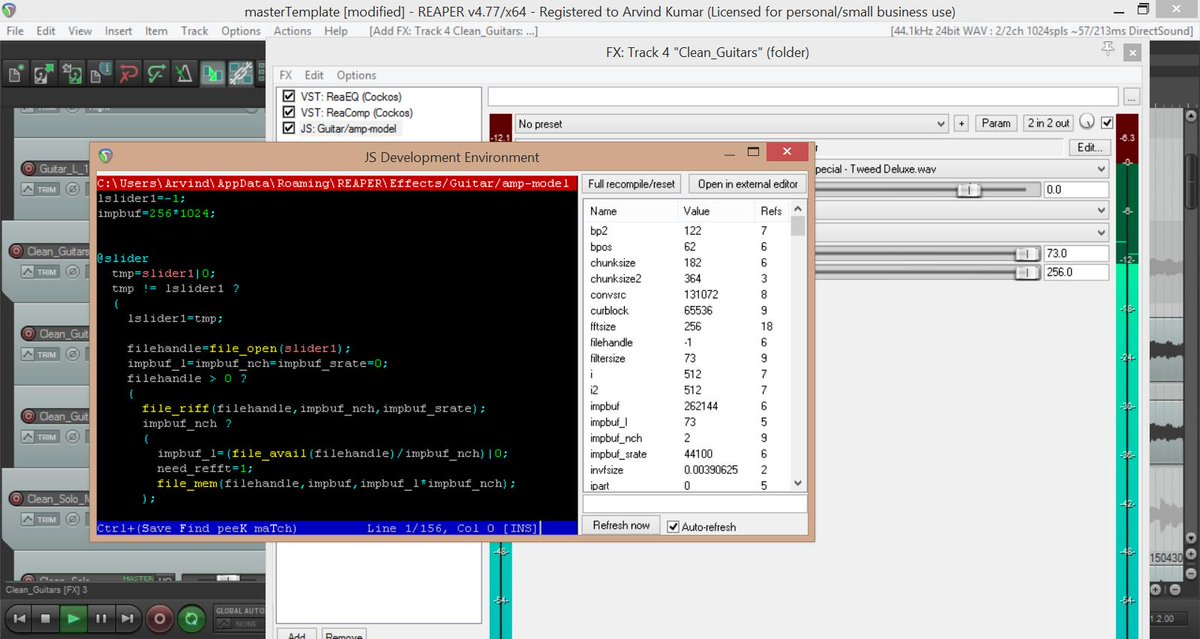Arm the Guitar_L track record button

28,169
